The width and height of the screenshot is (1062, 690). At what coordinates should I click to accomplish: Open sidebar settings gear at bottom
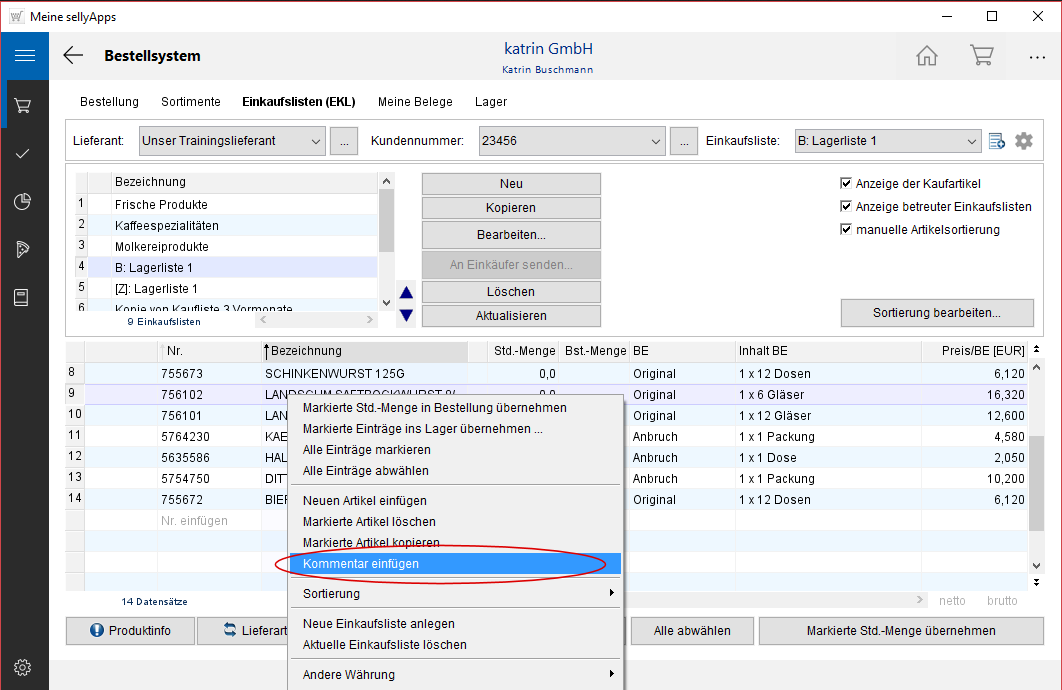tap(23, 667)
